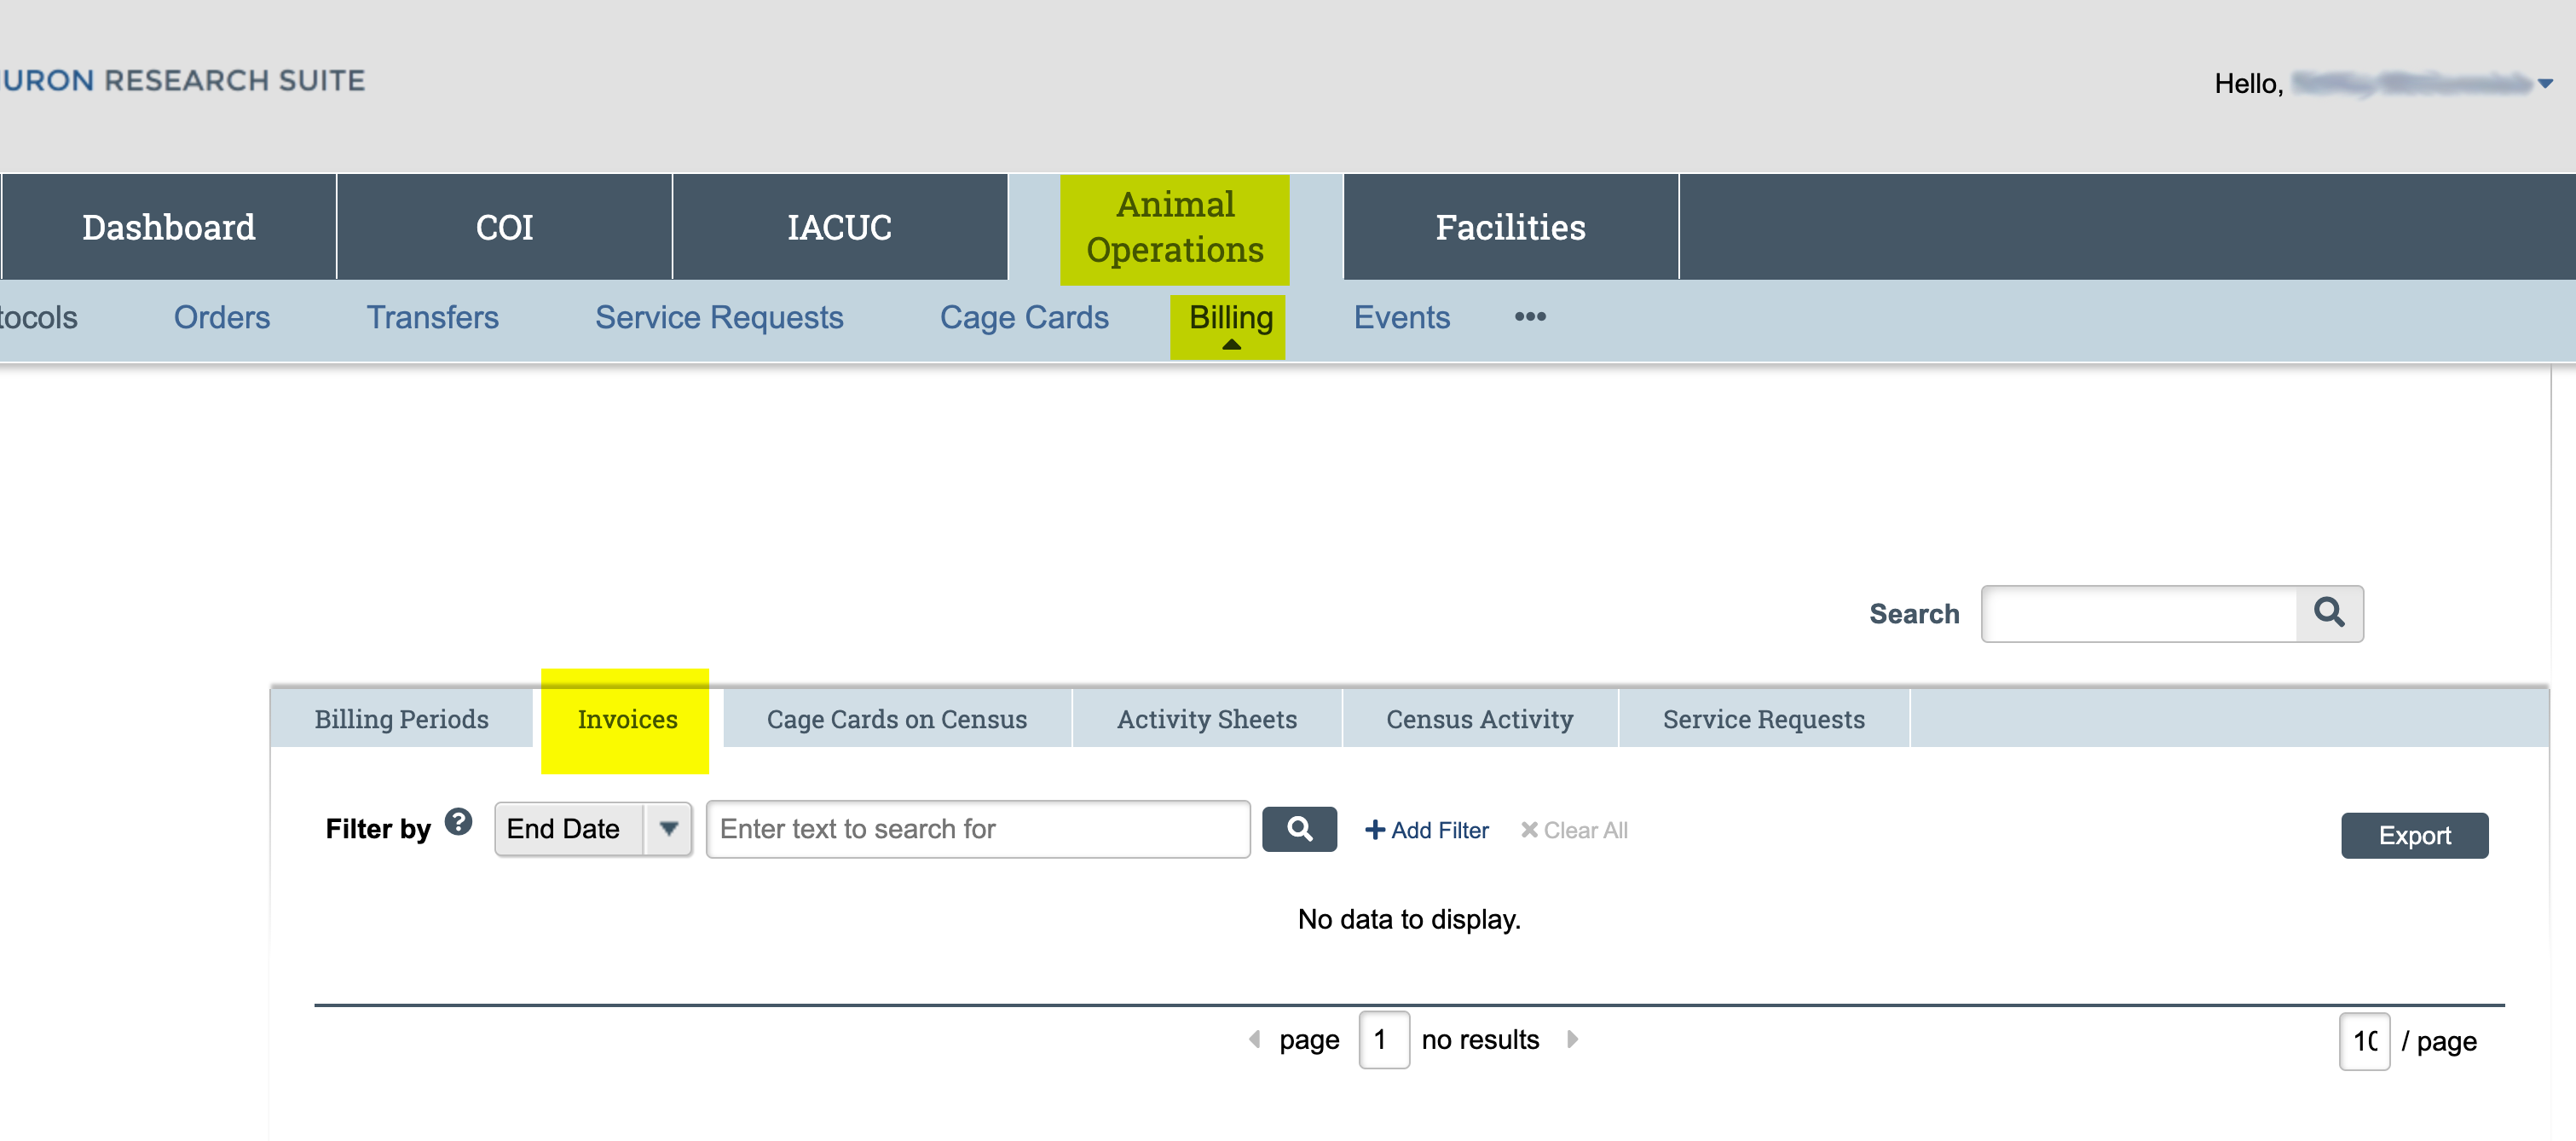Click the top Search magnifier icon
2576x1141 pixels.
pyautogui.click(x=2328, y=613)
